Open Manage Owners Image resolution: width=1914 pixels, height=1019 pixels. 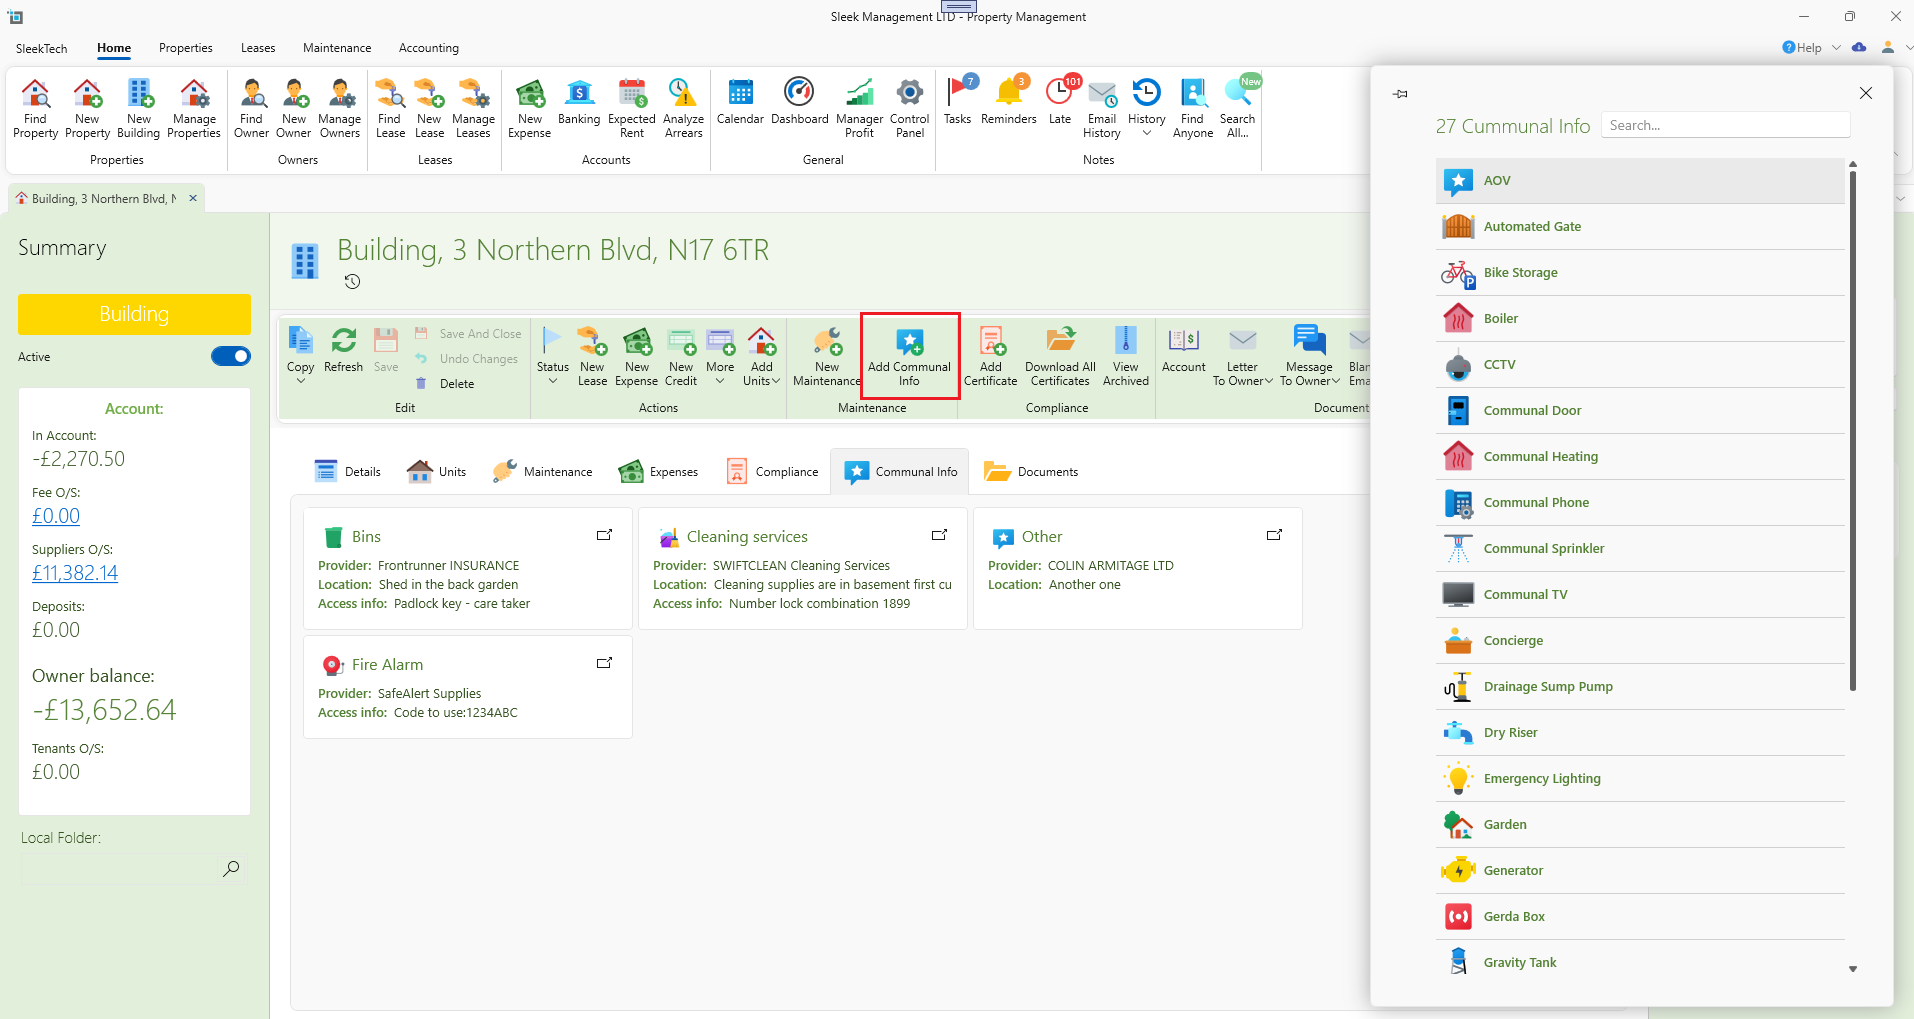[339, 108]
